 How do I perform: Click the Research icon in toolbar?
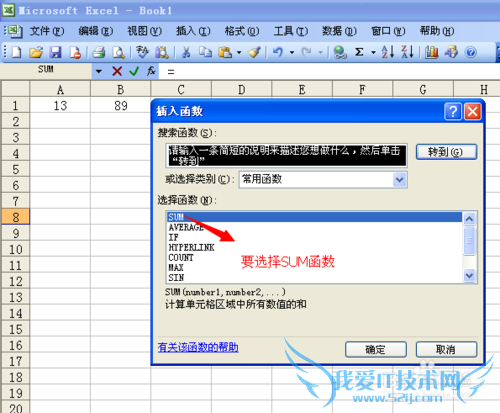[x=162, y=52]
